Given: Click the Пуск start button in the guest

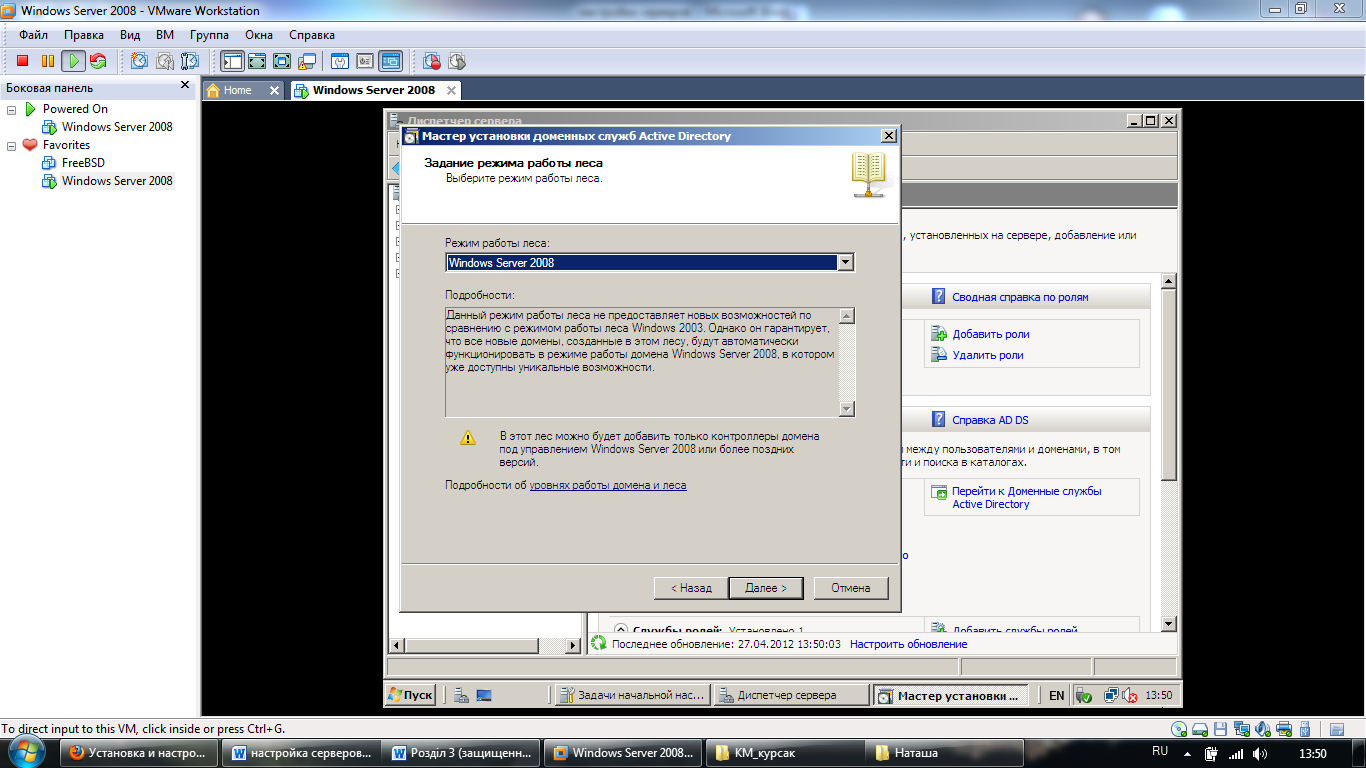Looking at the screenshot, I should click(411, 695).
